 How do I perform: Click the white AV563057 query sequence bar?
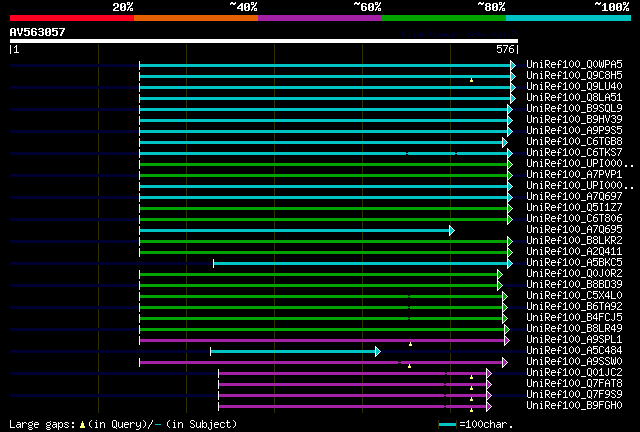point(264,41)
